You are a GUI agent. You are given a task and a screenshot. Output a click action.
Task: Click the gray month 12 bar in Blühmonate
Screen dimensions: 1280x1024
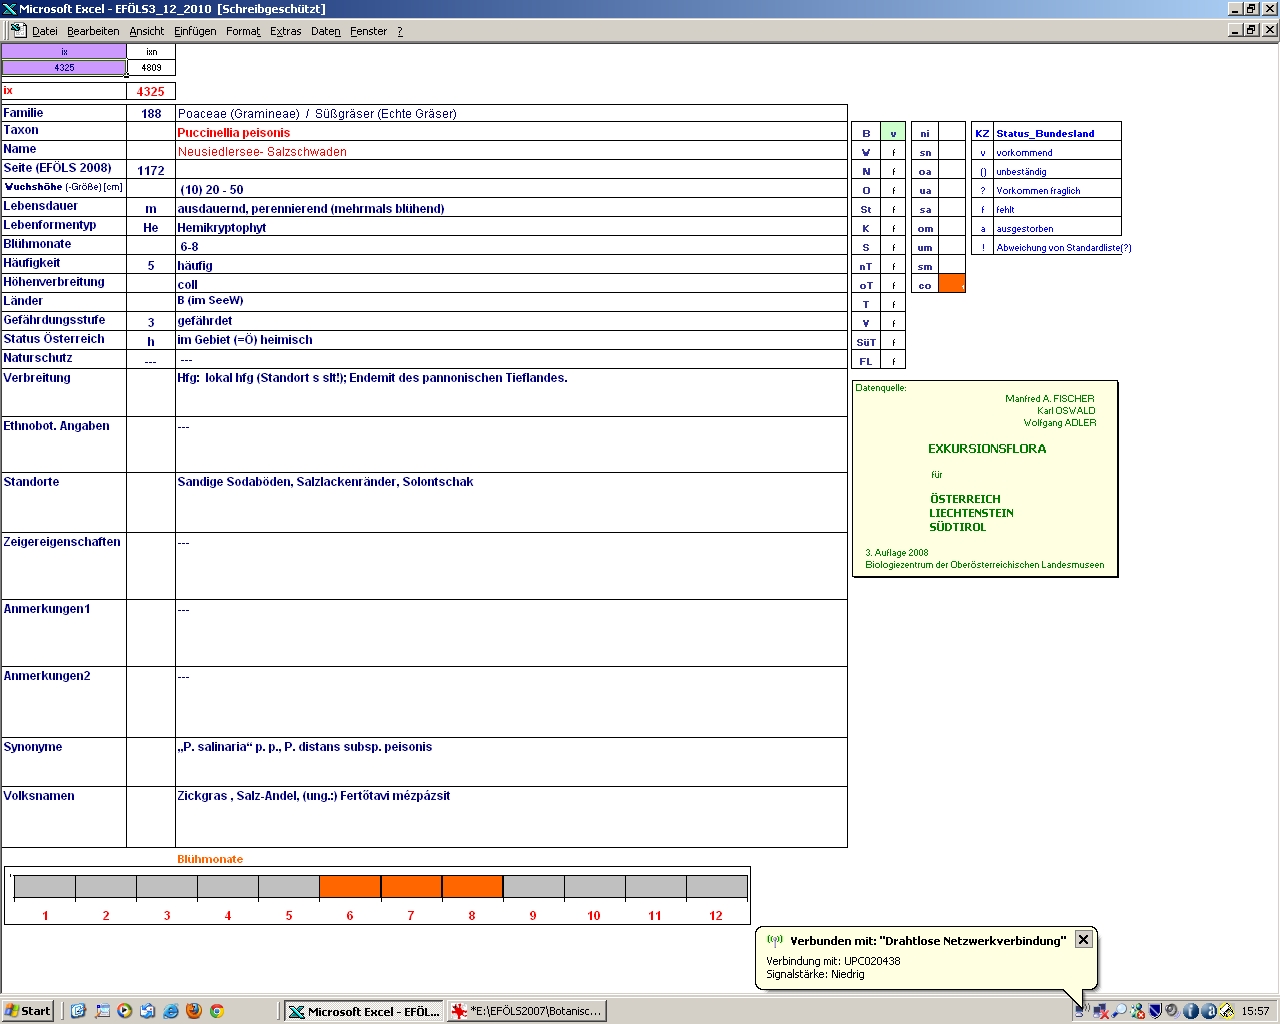point(717,887)
